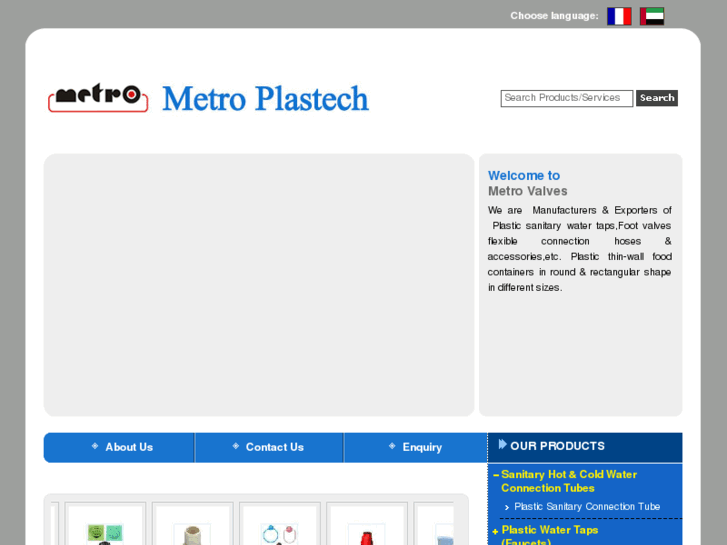Click the OUR PRODUCTS header text
This screenshot has width=727, height=545.
[x=557, y=446]
